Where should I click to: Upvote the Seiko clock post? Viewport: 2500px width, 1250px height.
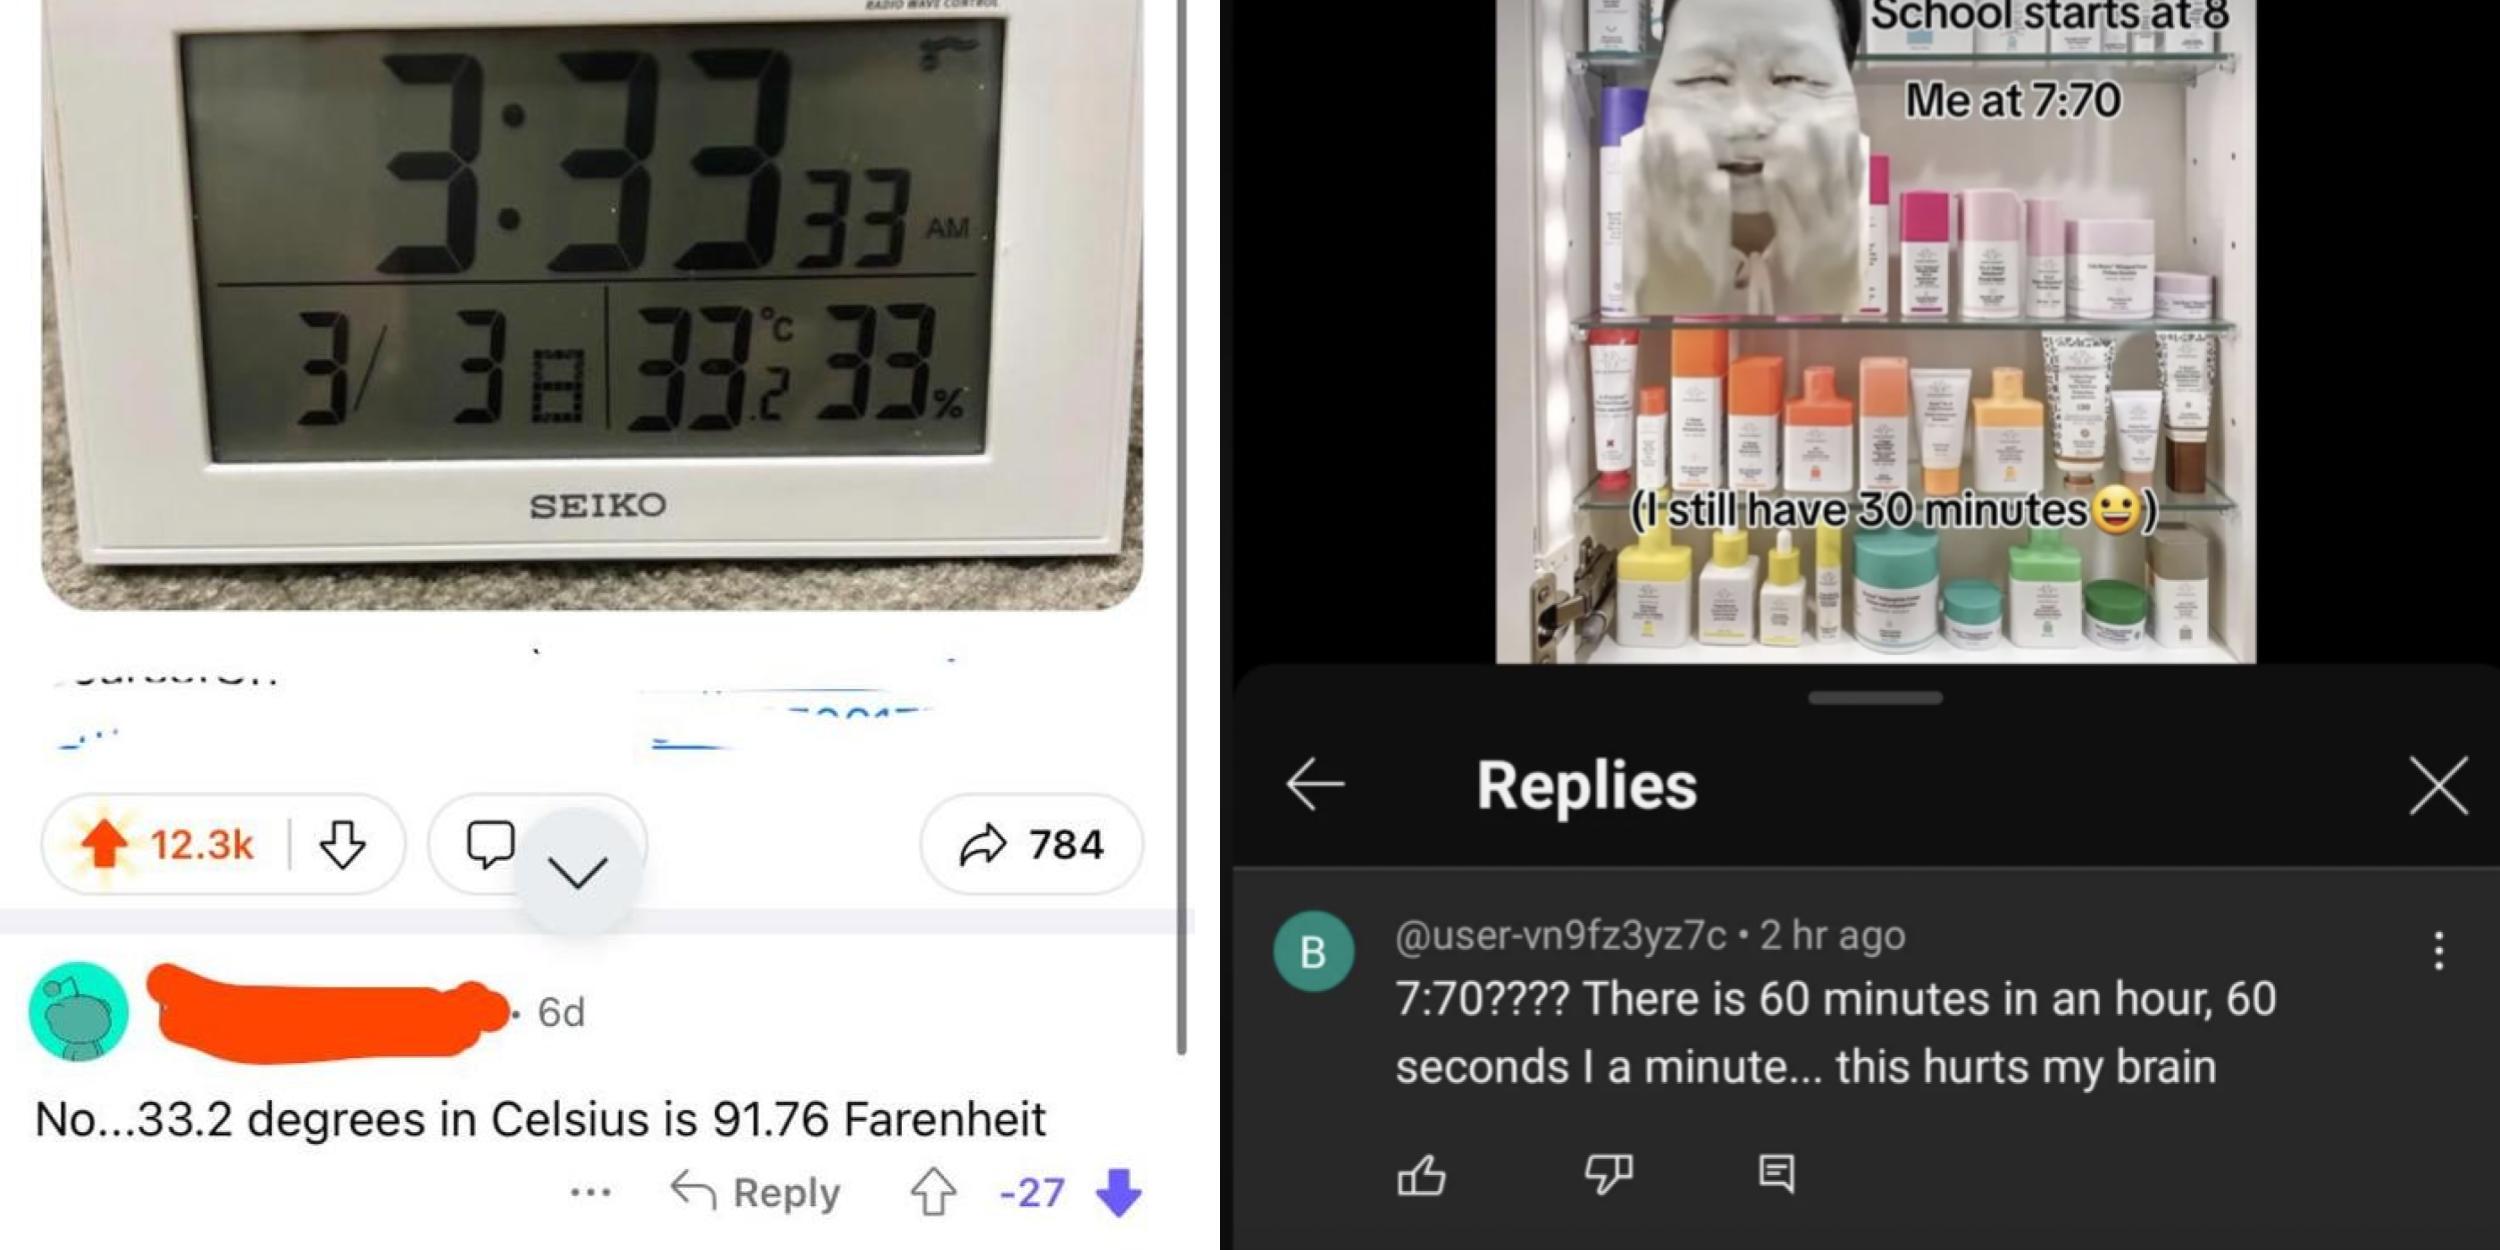click(103, 845)
